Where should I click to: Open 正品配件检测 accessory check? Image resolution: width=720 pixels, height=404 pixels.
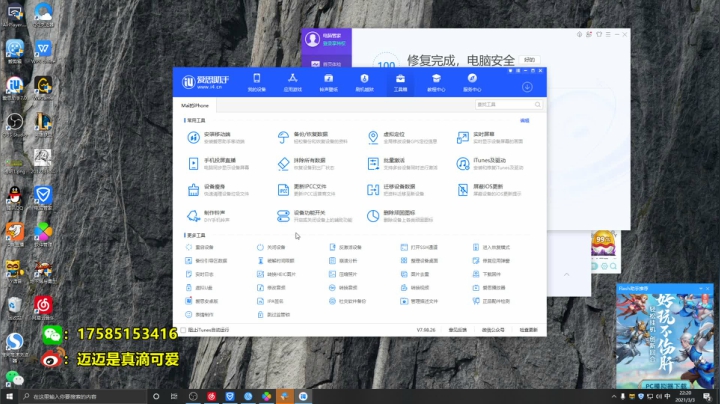click(491, 301)
